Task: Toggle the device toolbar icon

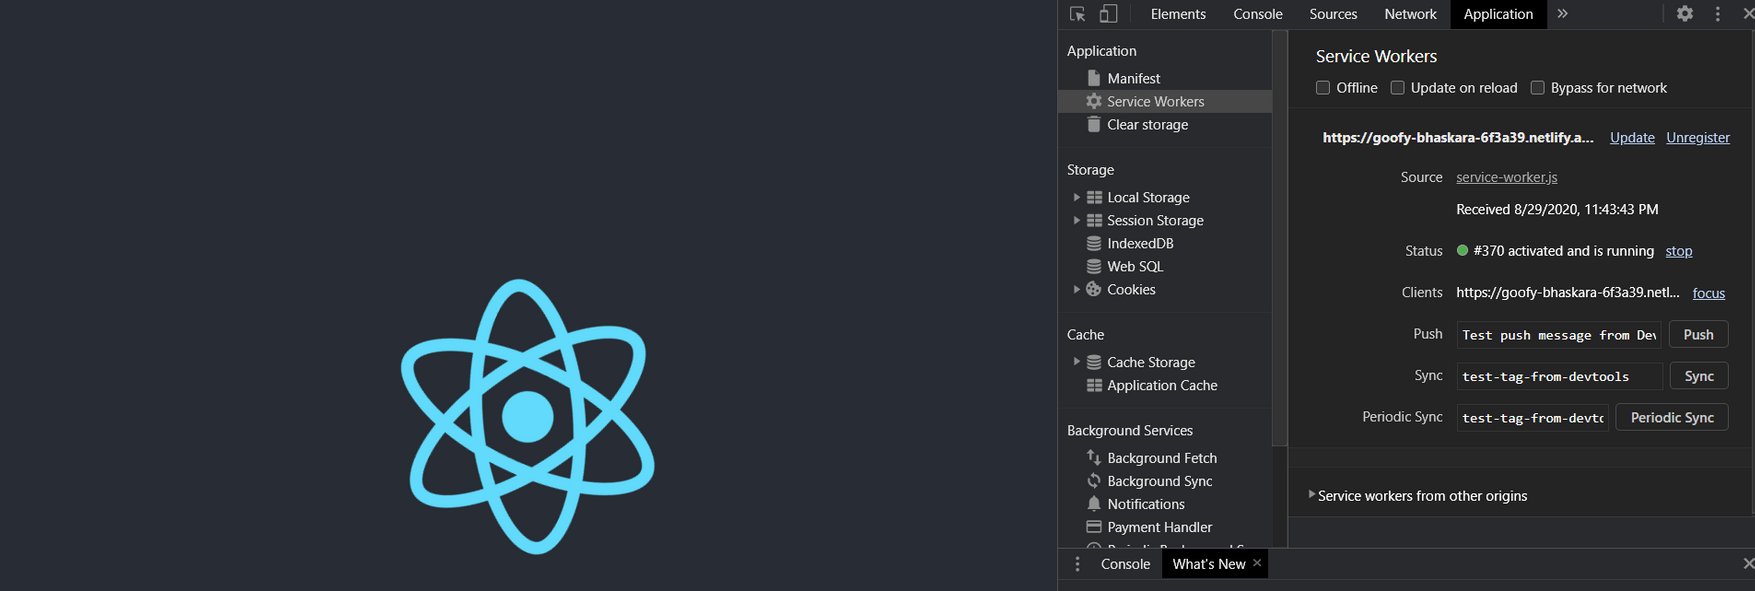Action: (x=1108, y=14)
